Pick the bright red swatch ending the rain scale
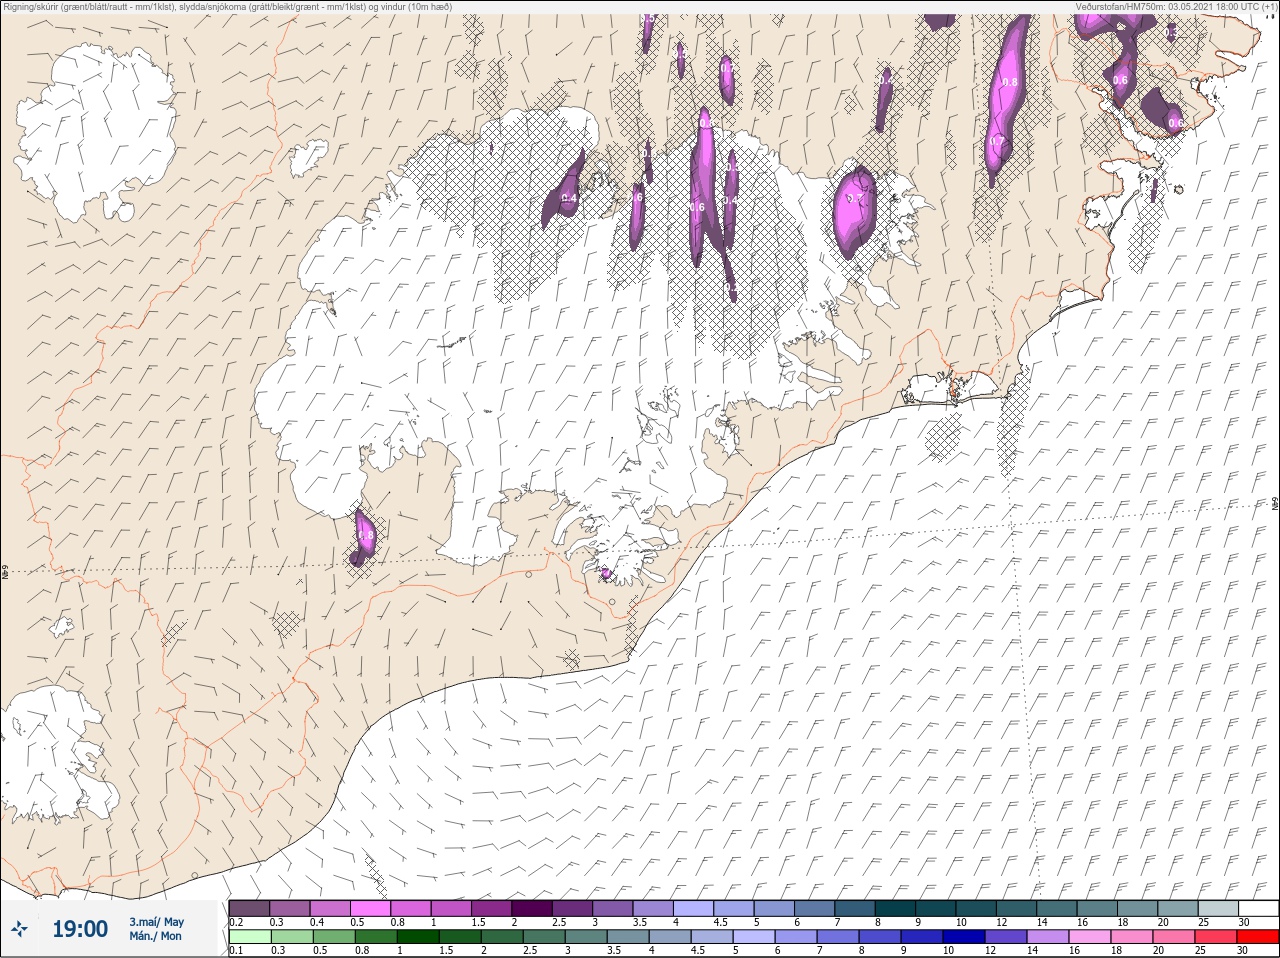This screenshot has width=1280, height=958. click(x=1258, y=937)
